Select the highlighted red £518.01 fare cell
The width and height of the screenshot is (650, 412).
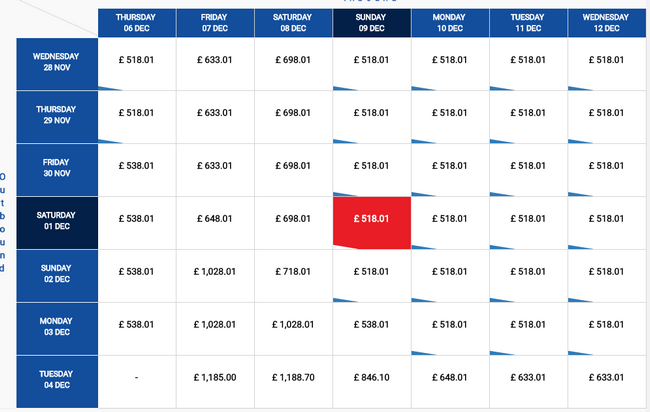(372, 223)
